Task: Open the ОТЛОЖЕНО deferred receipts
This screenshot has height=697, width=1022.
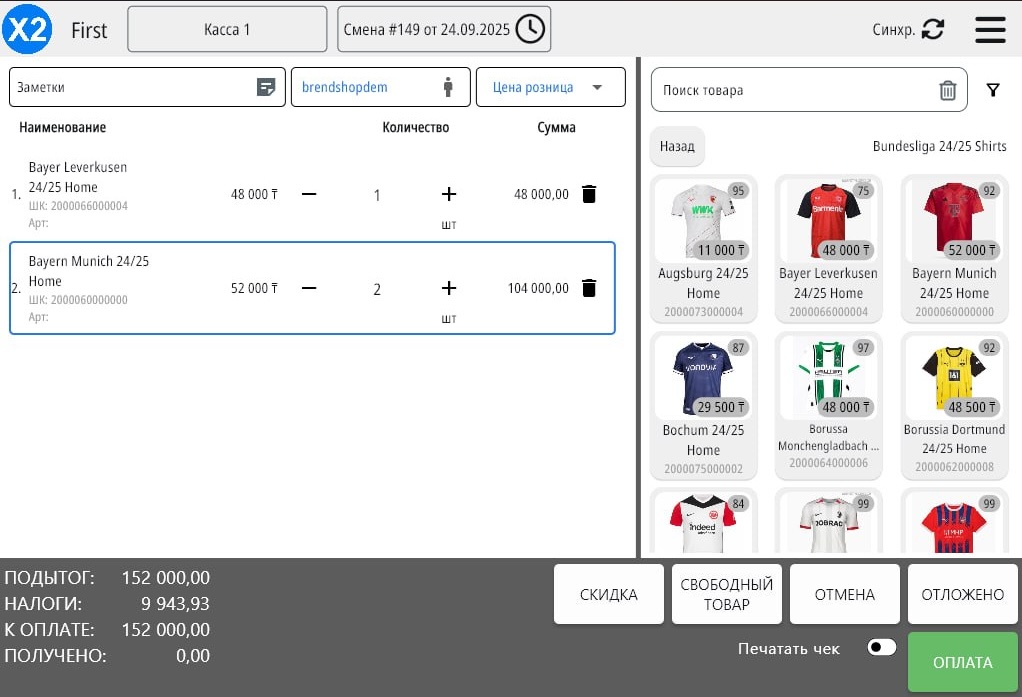Action: click(962, 594)
